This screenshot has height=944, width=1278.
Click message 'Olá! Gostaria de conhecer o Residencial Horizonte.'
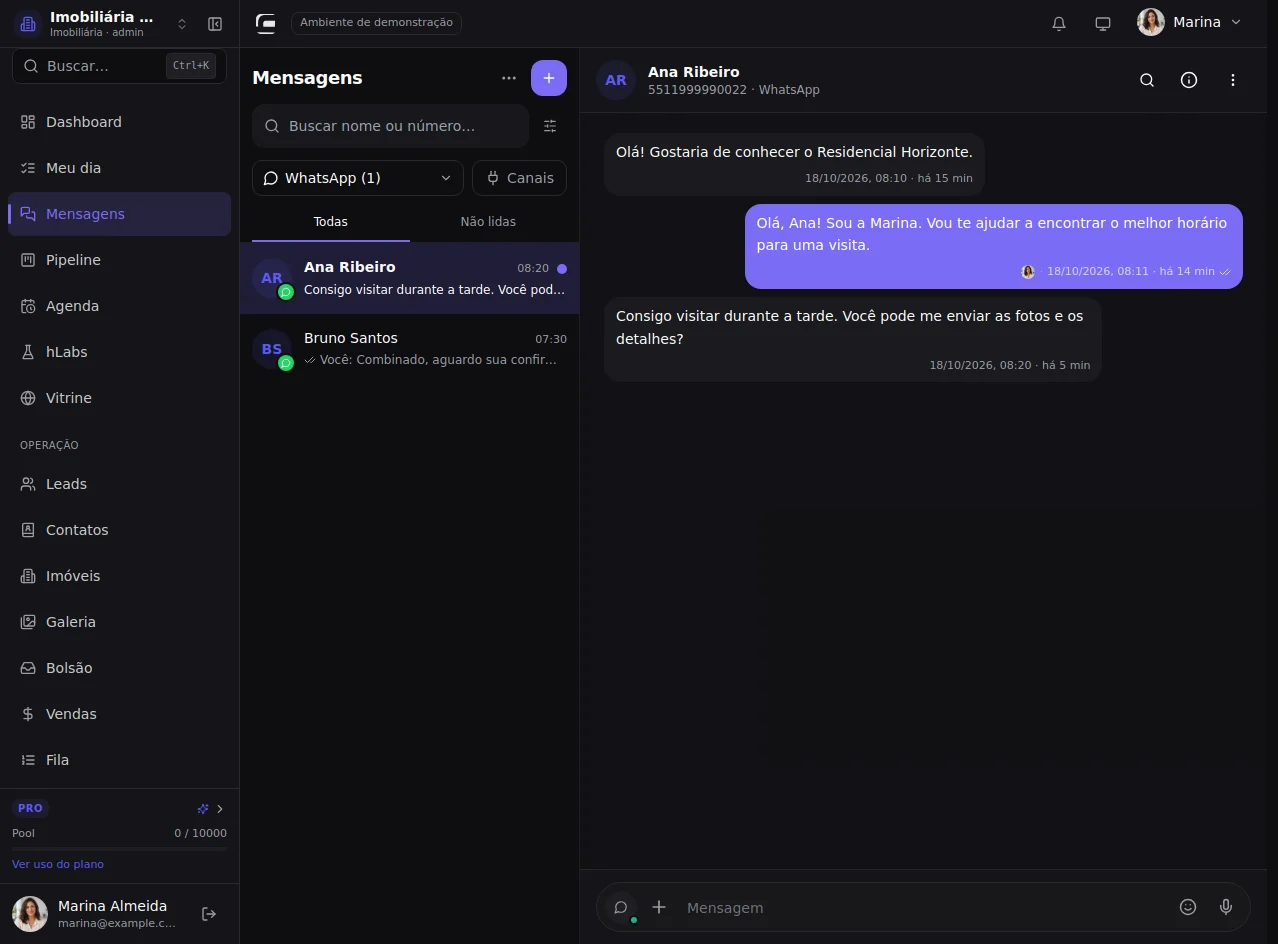pyautogui.click(x=794, y=164)
